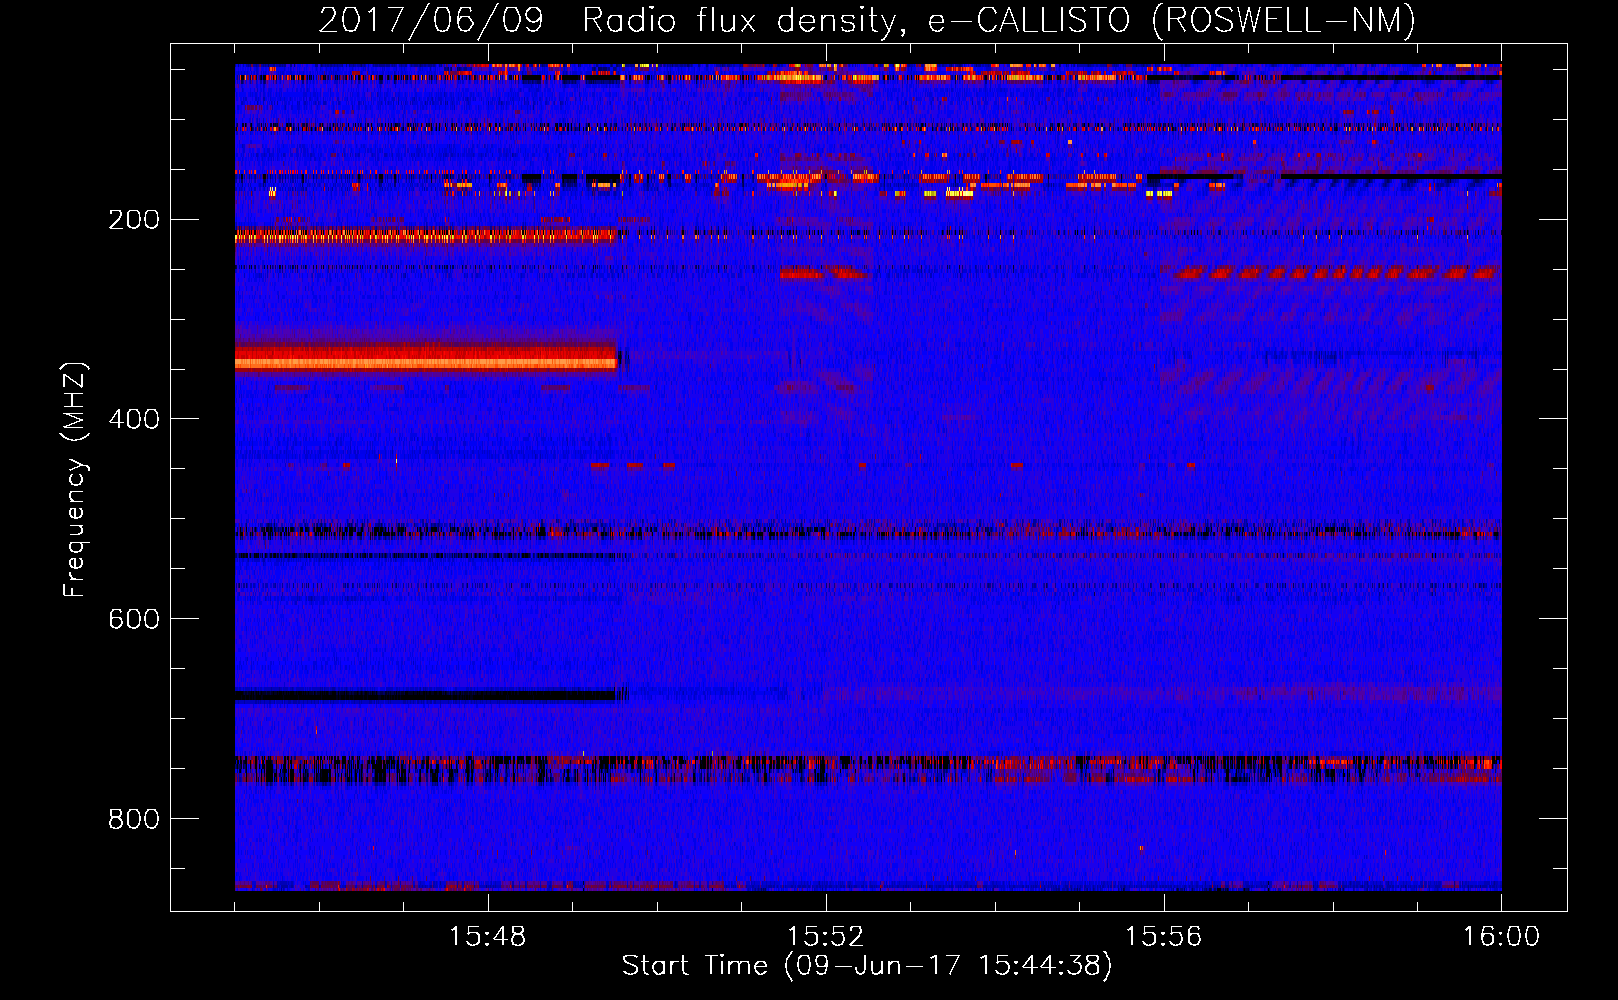Click the 'Frequency (MHZ)' axis label
This screenshot has height=1000, width=1618.
pyautogui.click(x=75, y=479)
